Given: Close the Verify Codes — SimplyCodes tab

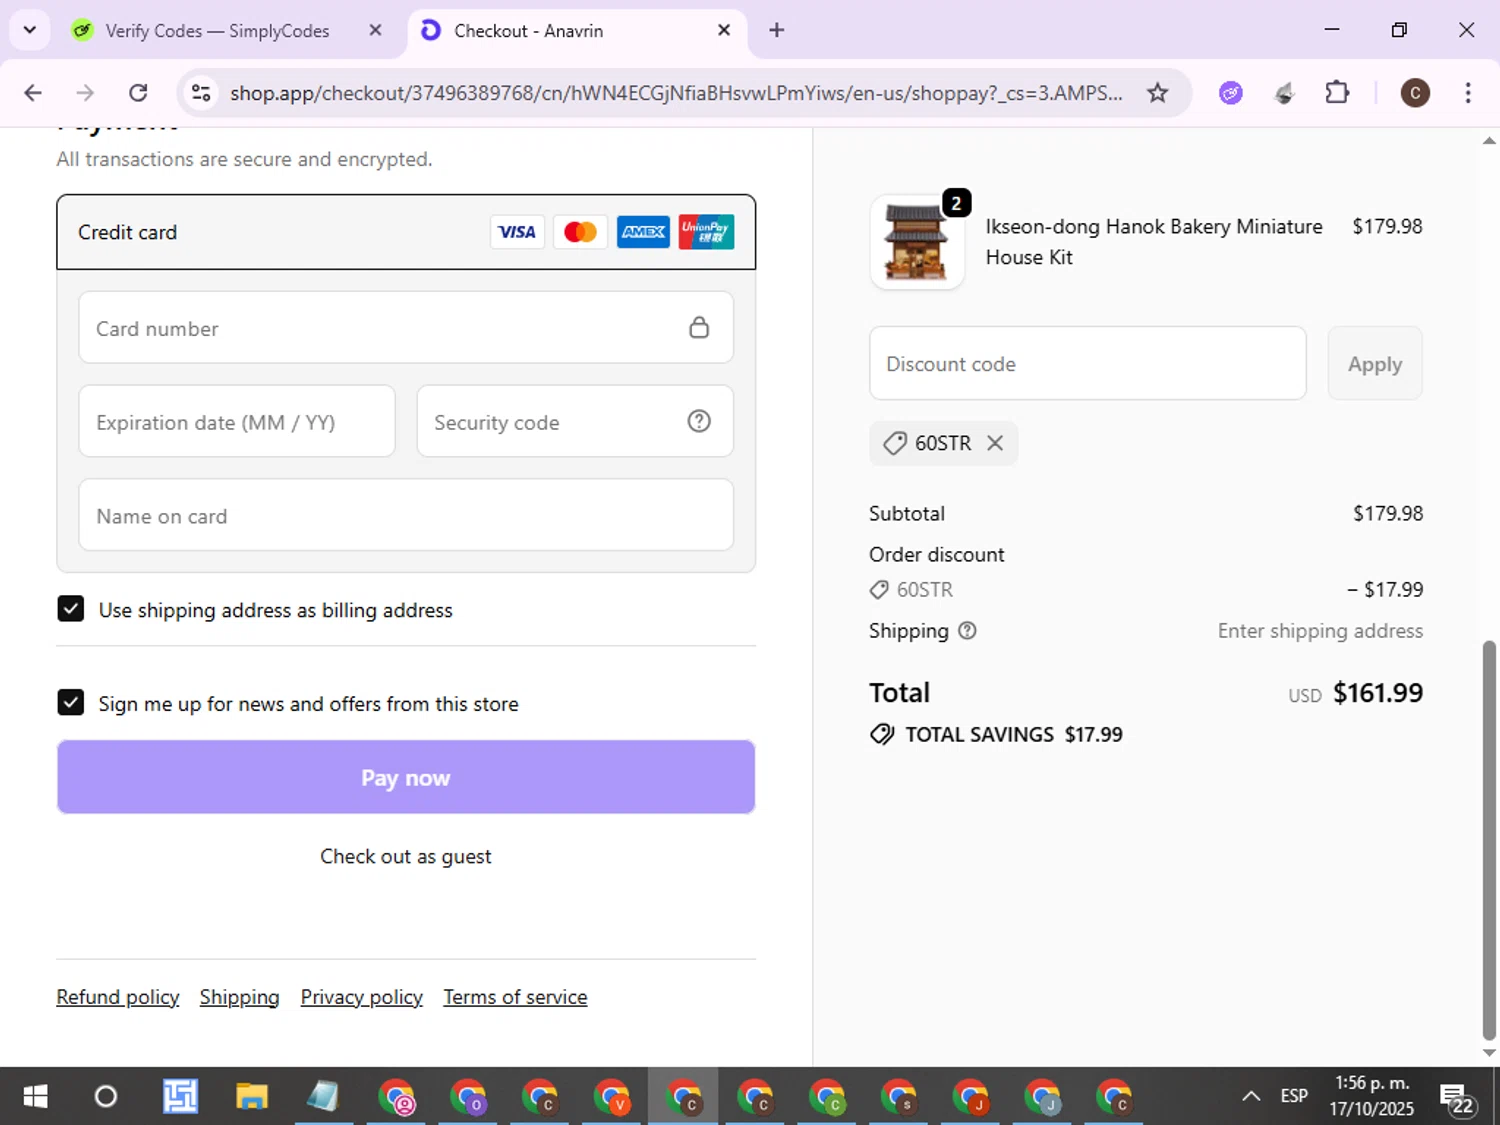Looking at the screenshot, I should (375, 30).
